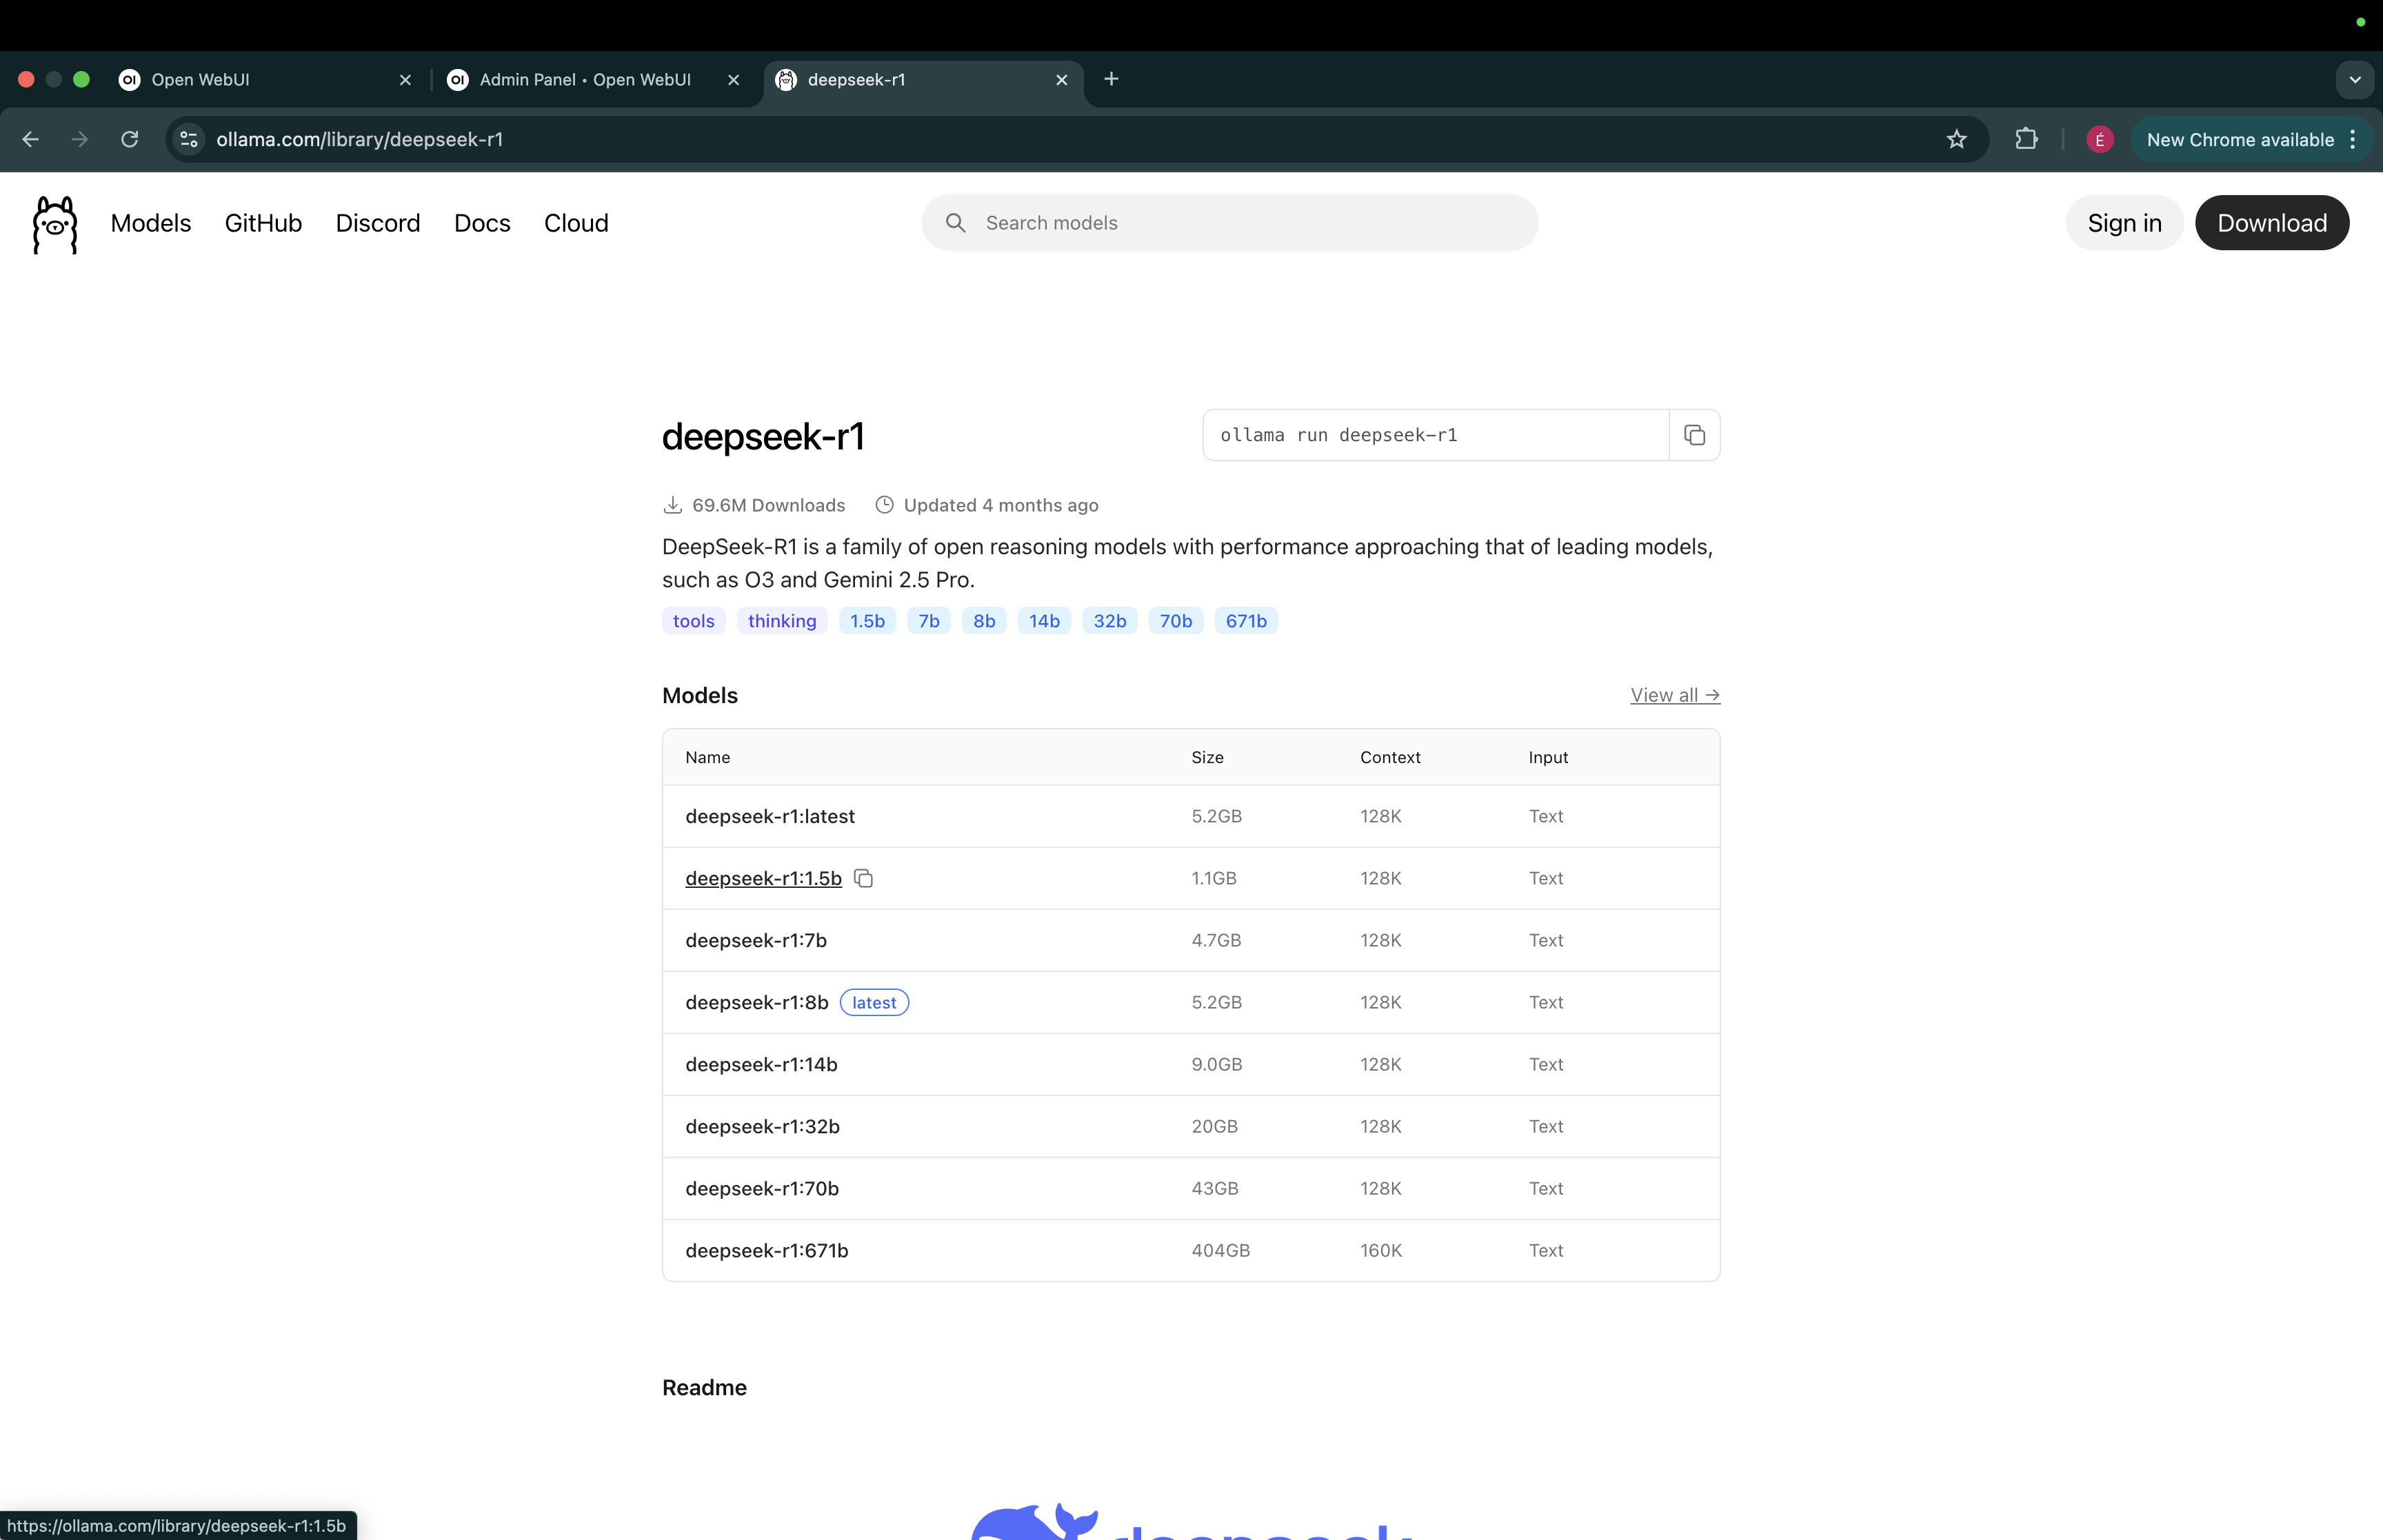Open the Docs navigation link
2383x1540 pixels.
(482, 223)
